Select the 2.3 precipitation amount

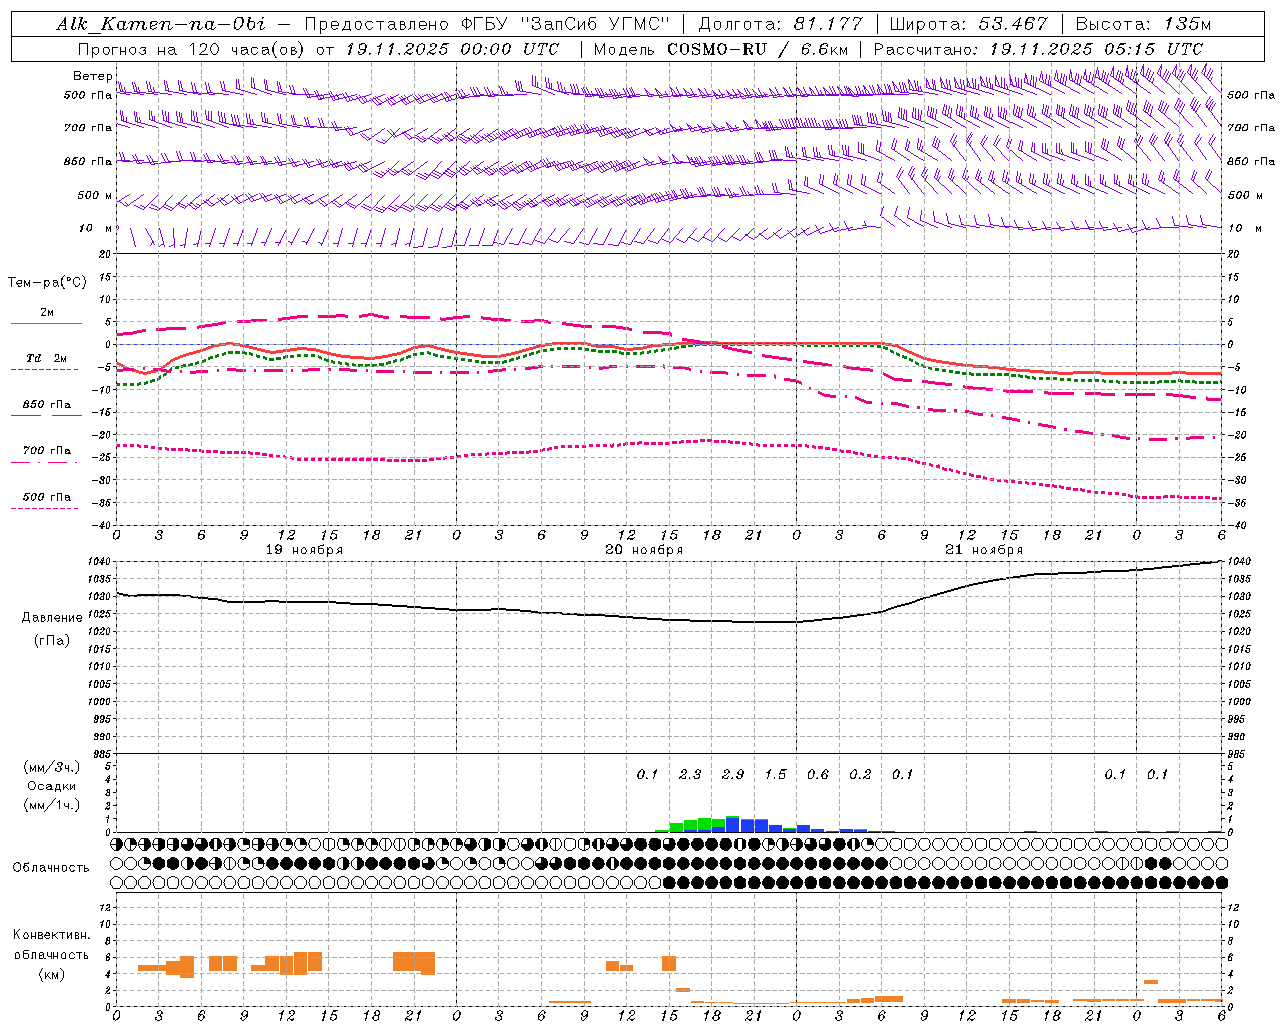click(x=690, y=774)
